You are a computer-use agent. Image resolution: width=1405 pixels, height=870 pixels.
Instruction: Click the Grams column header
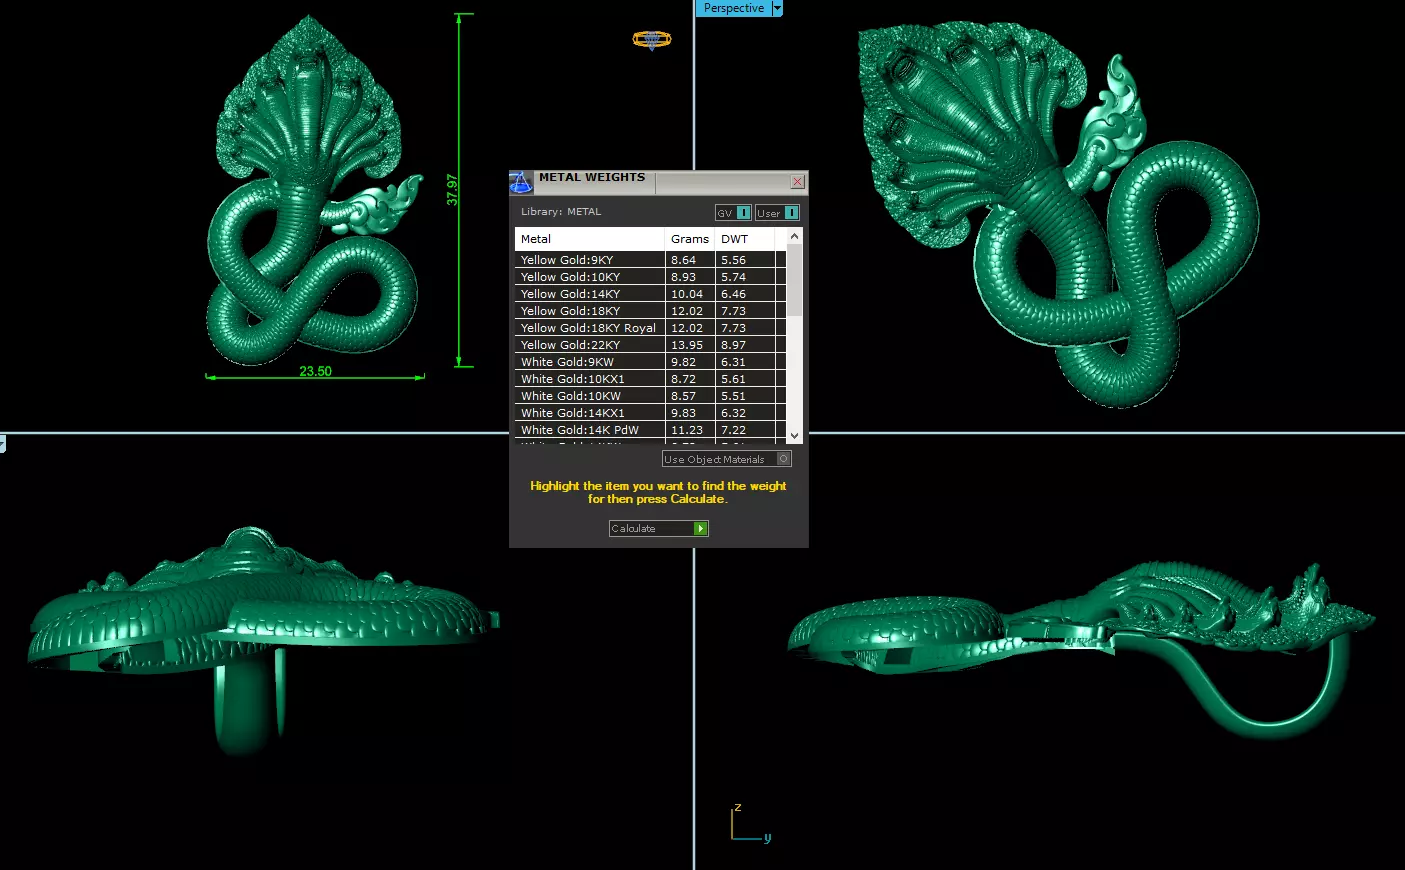click(690, 239)
